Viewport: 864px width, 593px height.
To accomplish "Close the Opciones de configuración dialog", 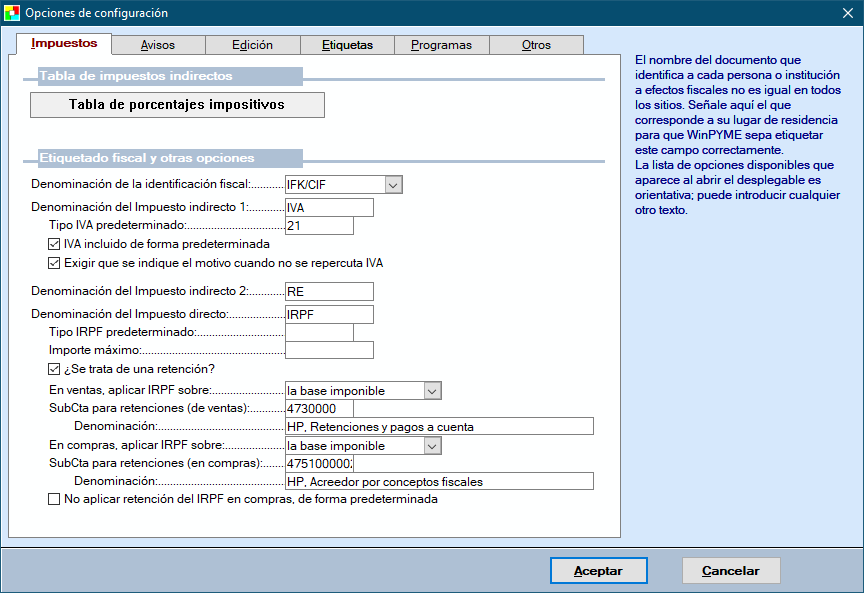I will pos(847,13).
